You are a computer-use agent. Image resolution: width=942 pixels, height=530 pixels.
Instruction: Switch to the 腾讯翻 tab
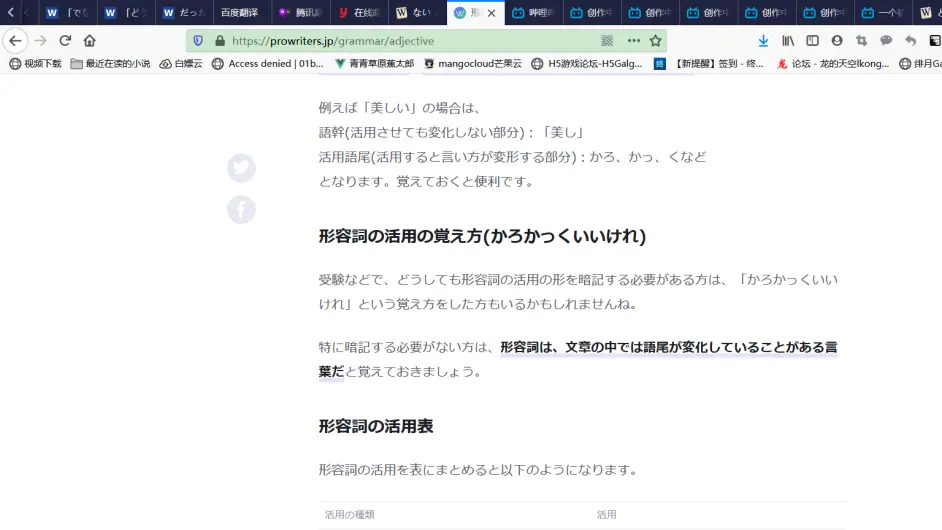[301, 13]
